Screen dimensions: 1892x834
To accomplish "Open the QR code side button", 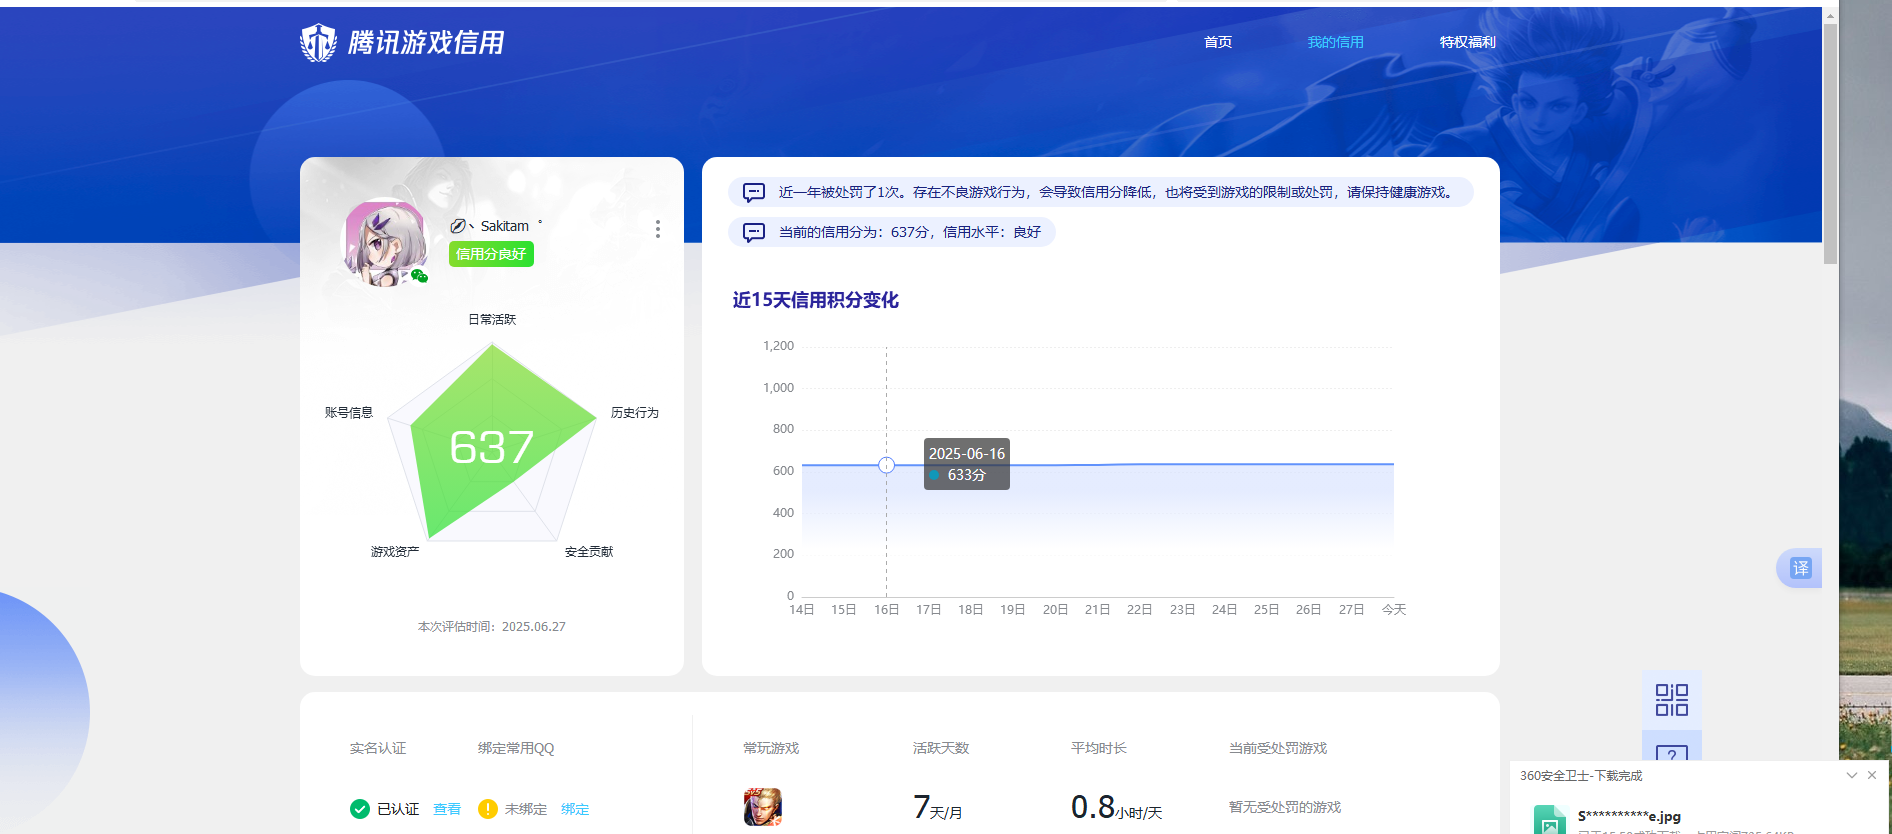I will click(x=1672, y=700).
